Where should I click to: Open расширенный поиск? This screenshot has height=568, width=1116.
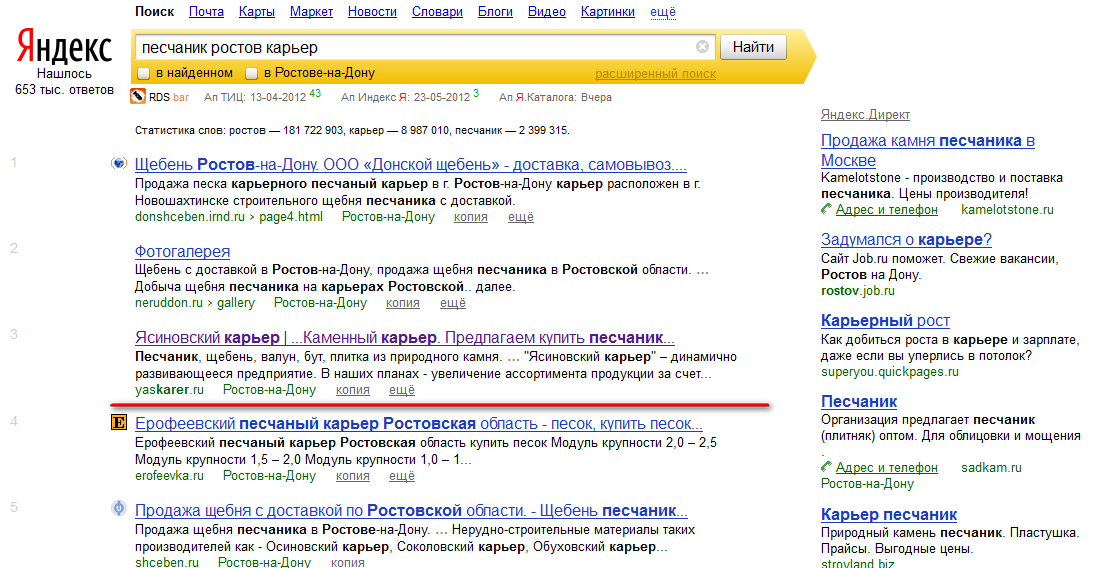(656, 74)
